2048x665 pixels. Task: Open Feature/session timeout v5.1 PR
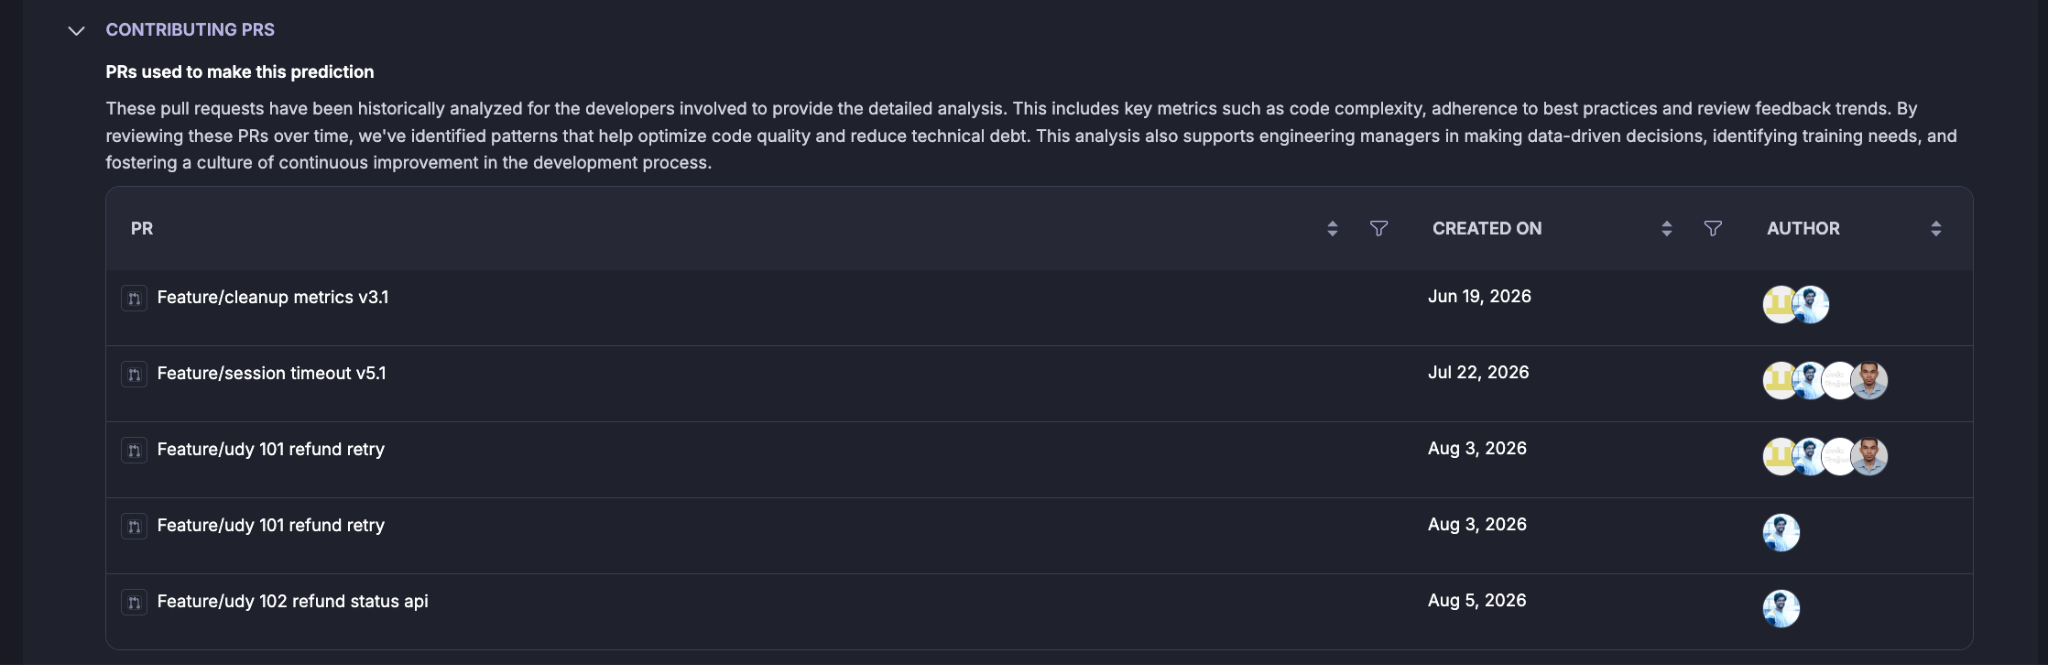tap(271, 373)
